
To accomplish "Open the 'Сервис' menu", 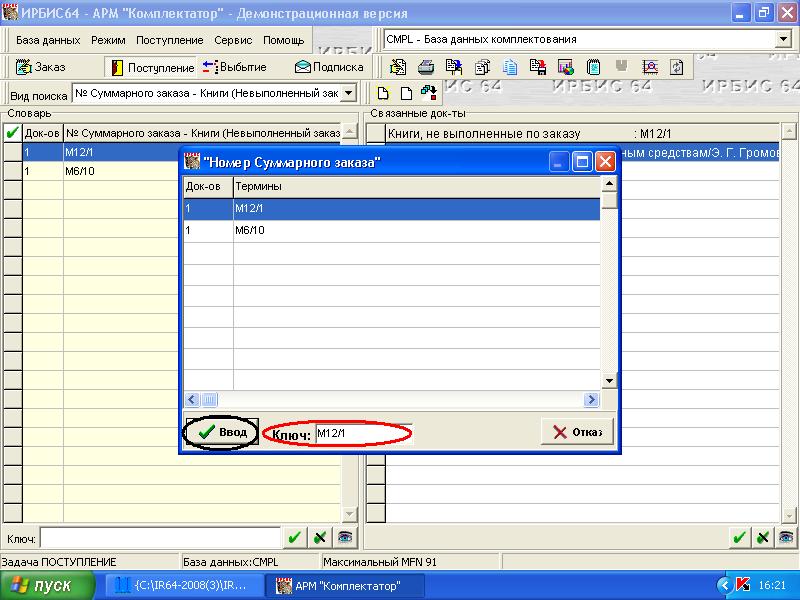I will click(x=233, y=40).
